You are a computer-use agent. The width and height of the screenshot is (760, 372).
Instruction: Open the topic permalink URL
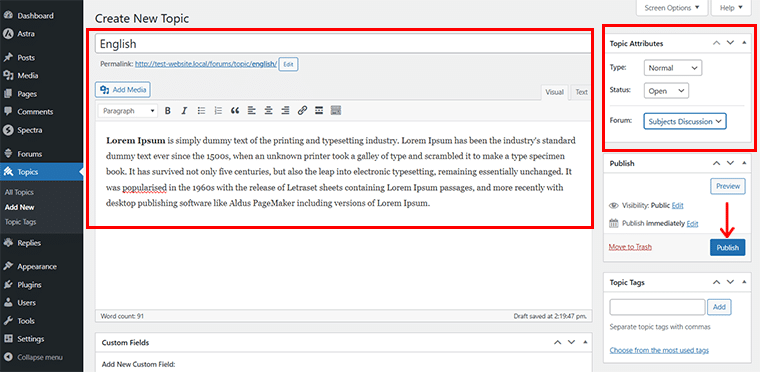(x=206, y=64)
